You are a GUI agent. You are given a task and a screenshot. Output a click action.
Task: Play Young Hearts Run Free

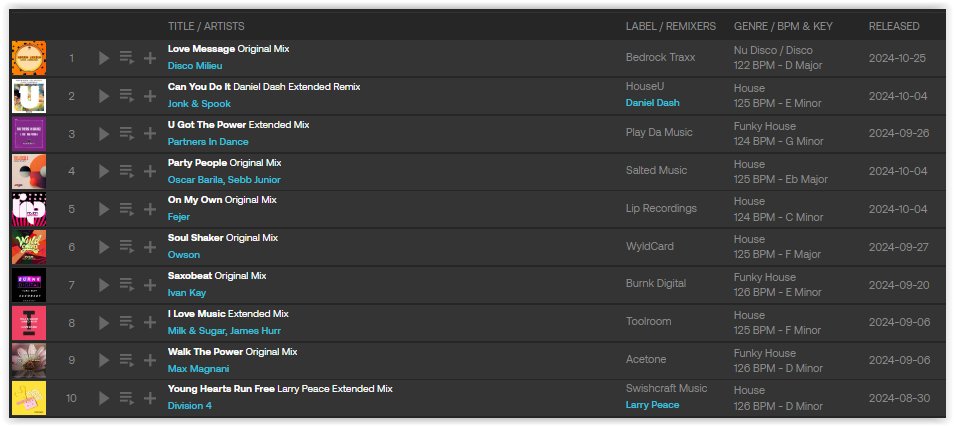coord(104,398)
